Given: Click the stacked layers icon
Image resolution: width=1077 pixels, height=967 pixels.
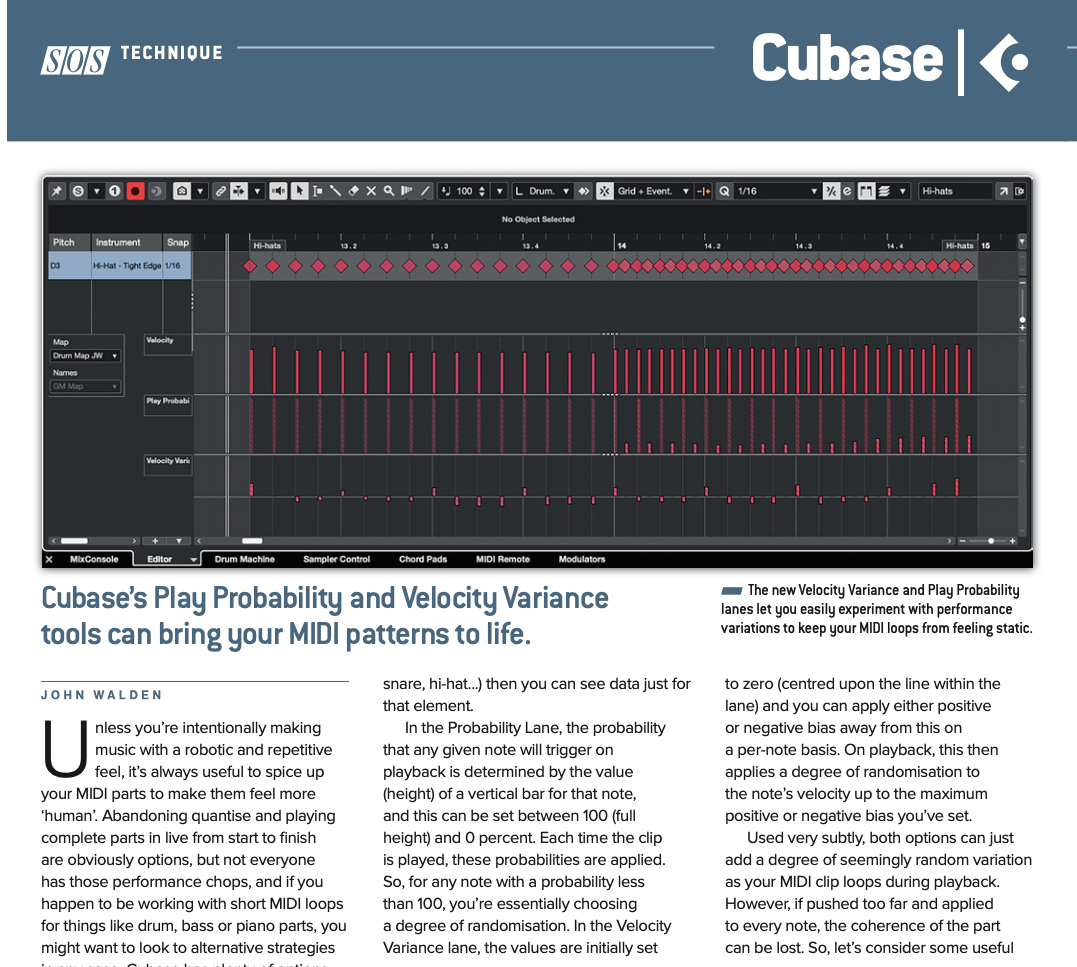Looking at the screenshot, I should [x=885, y=191].
